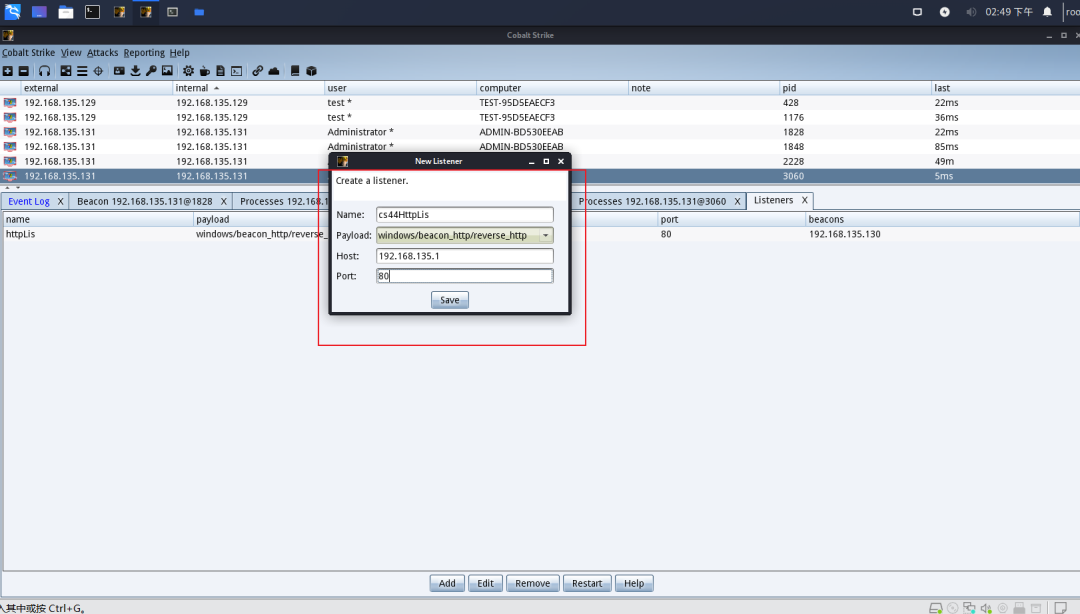The image size is (1080, 614).
Task: Open the file manager in the top panel
Action: tap(66, 12)
